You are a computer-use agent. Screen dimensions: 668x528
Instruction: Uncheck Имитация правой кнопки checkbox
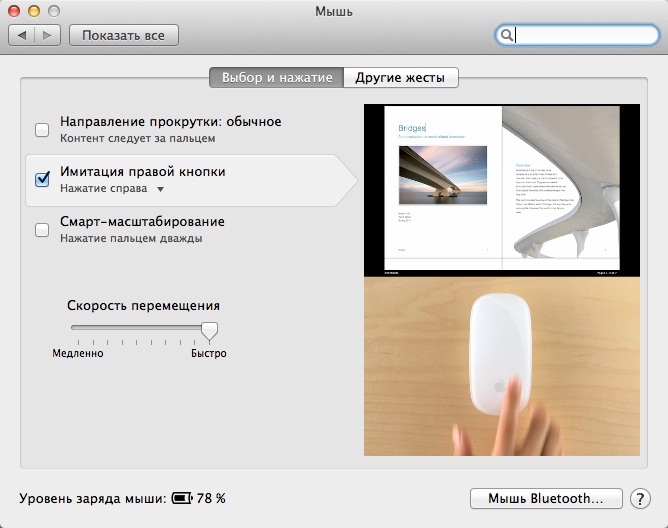(42, 179)
